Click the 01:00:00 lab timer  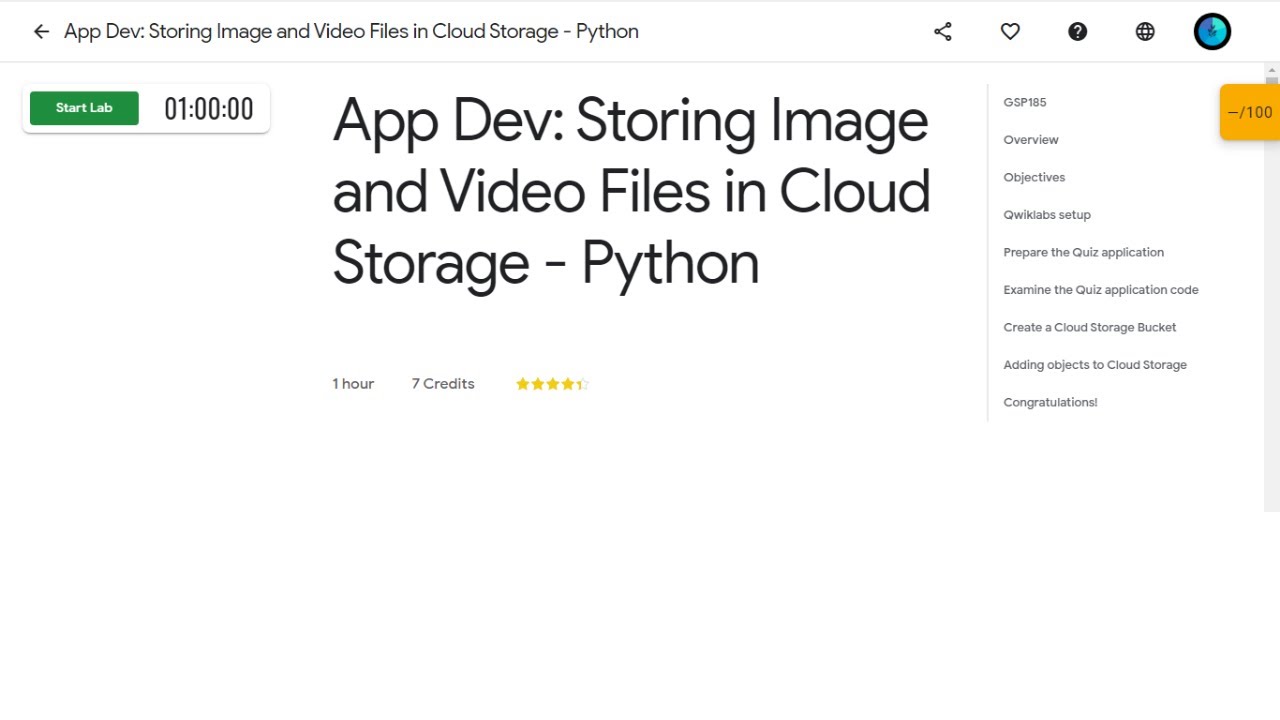coord(209,108)
